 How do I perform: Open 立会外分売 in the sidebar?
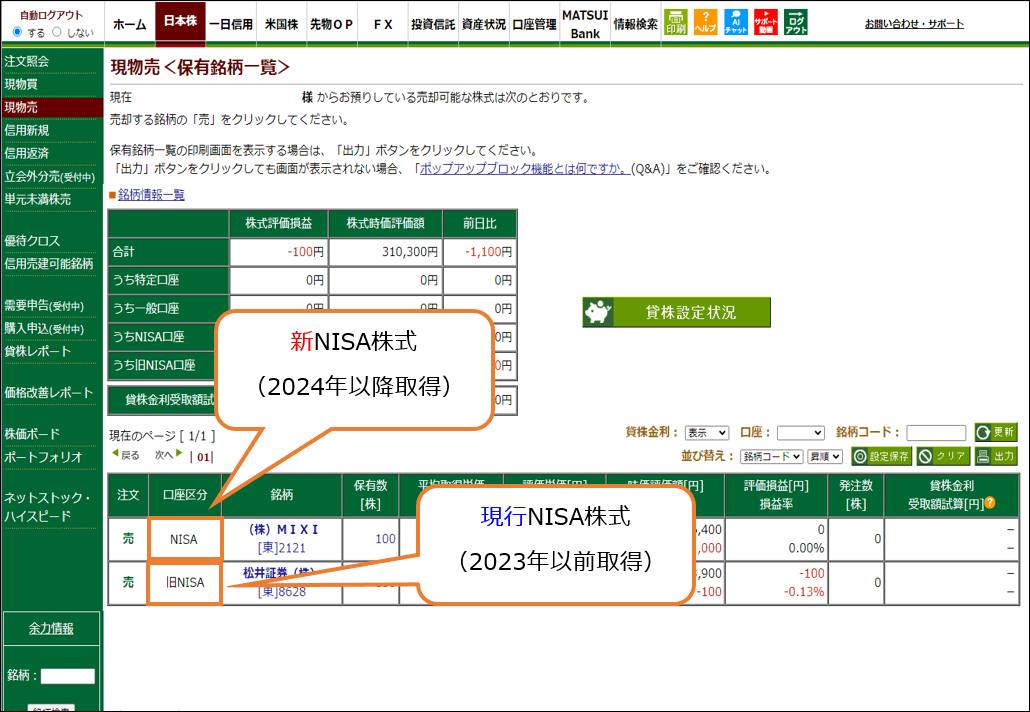click(x=51, y=176)
